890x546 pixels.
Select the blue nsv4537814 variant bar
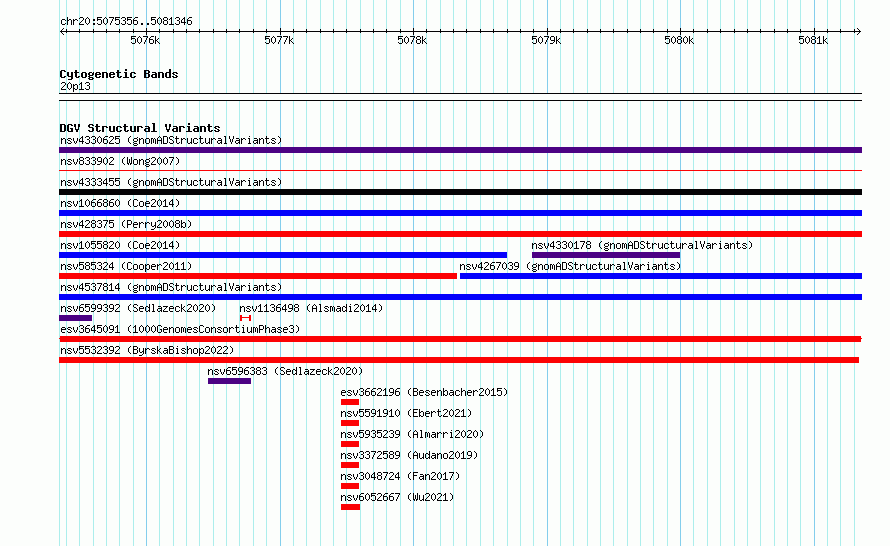tap(460, 297)
